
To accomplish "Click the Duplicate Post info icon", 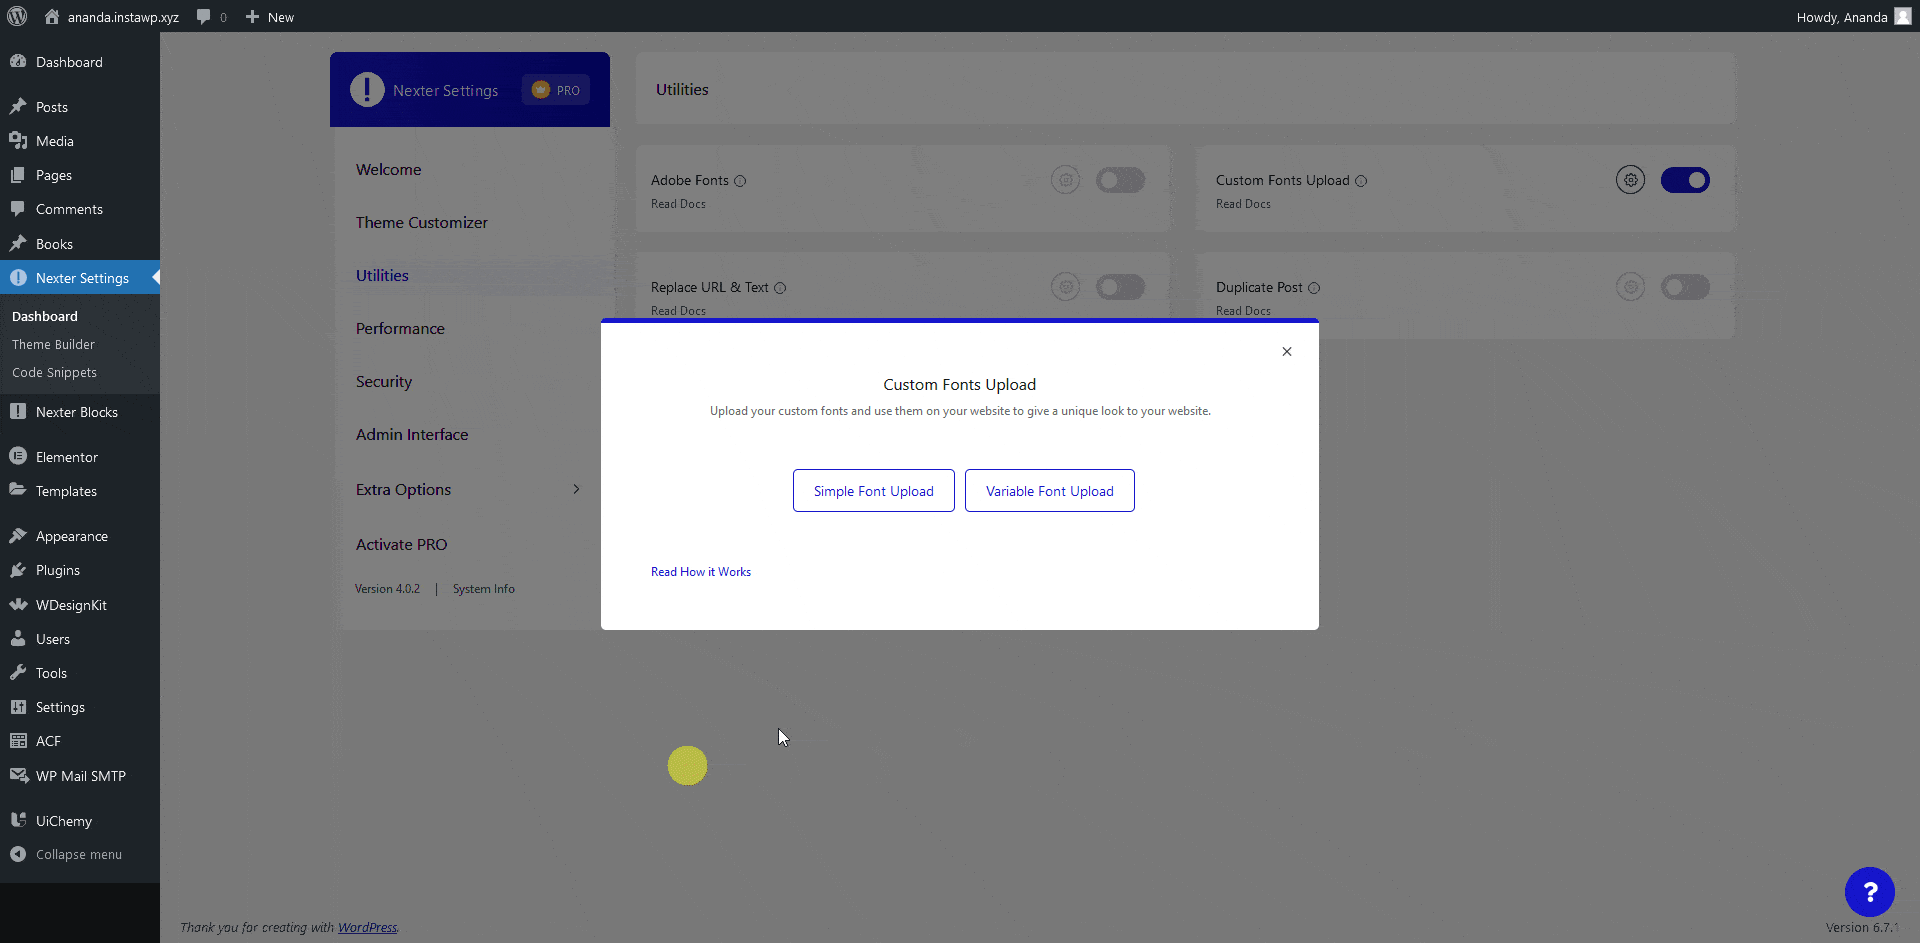I will [1314, 288].
